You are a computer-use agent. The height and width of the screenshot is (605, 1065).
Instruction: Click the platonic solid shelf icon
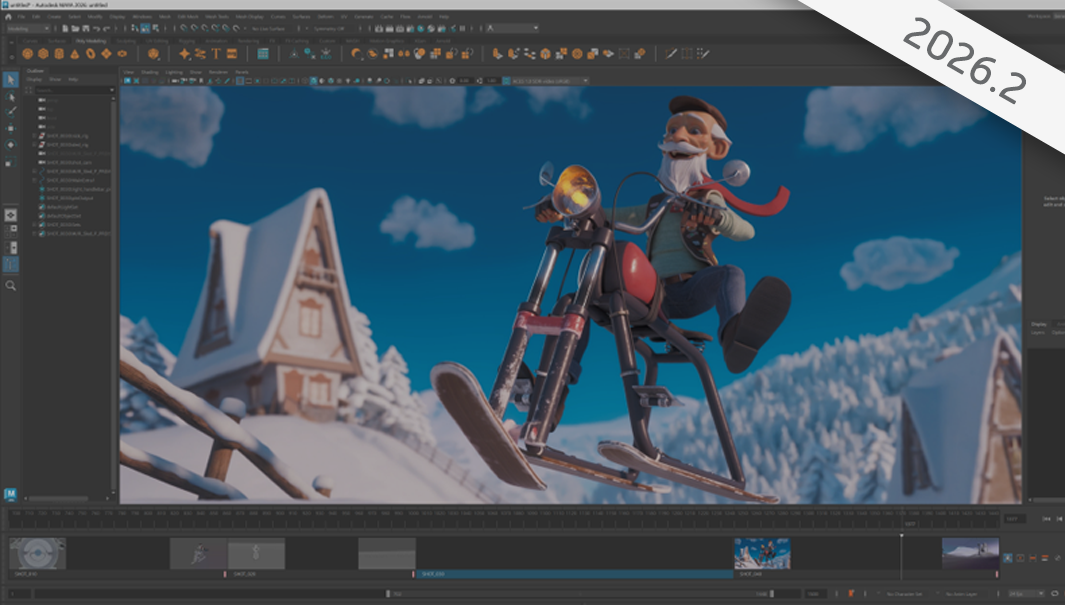[154, 54]
